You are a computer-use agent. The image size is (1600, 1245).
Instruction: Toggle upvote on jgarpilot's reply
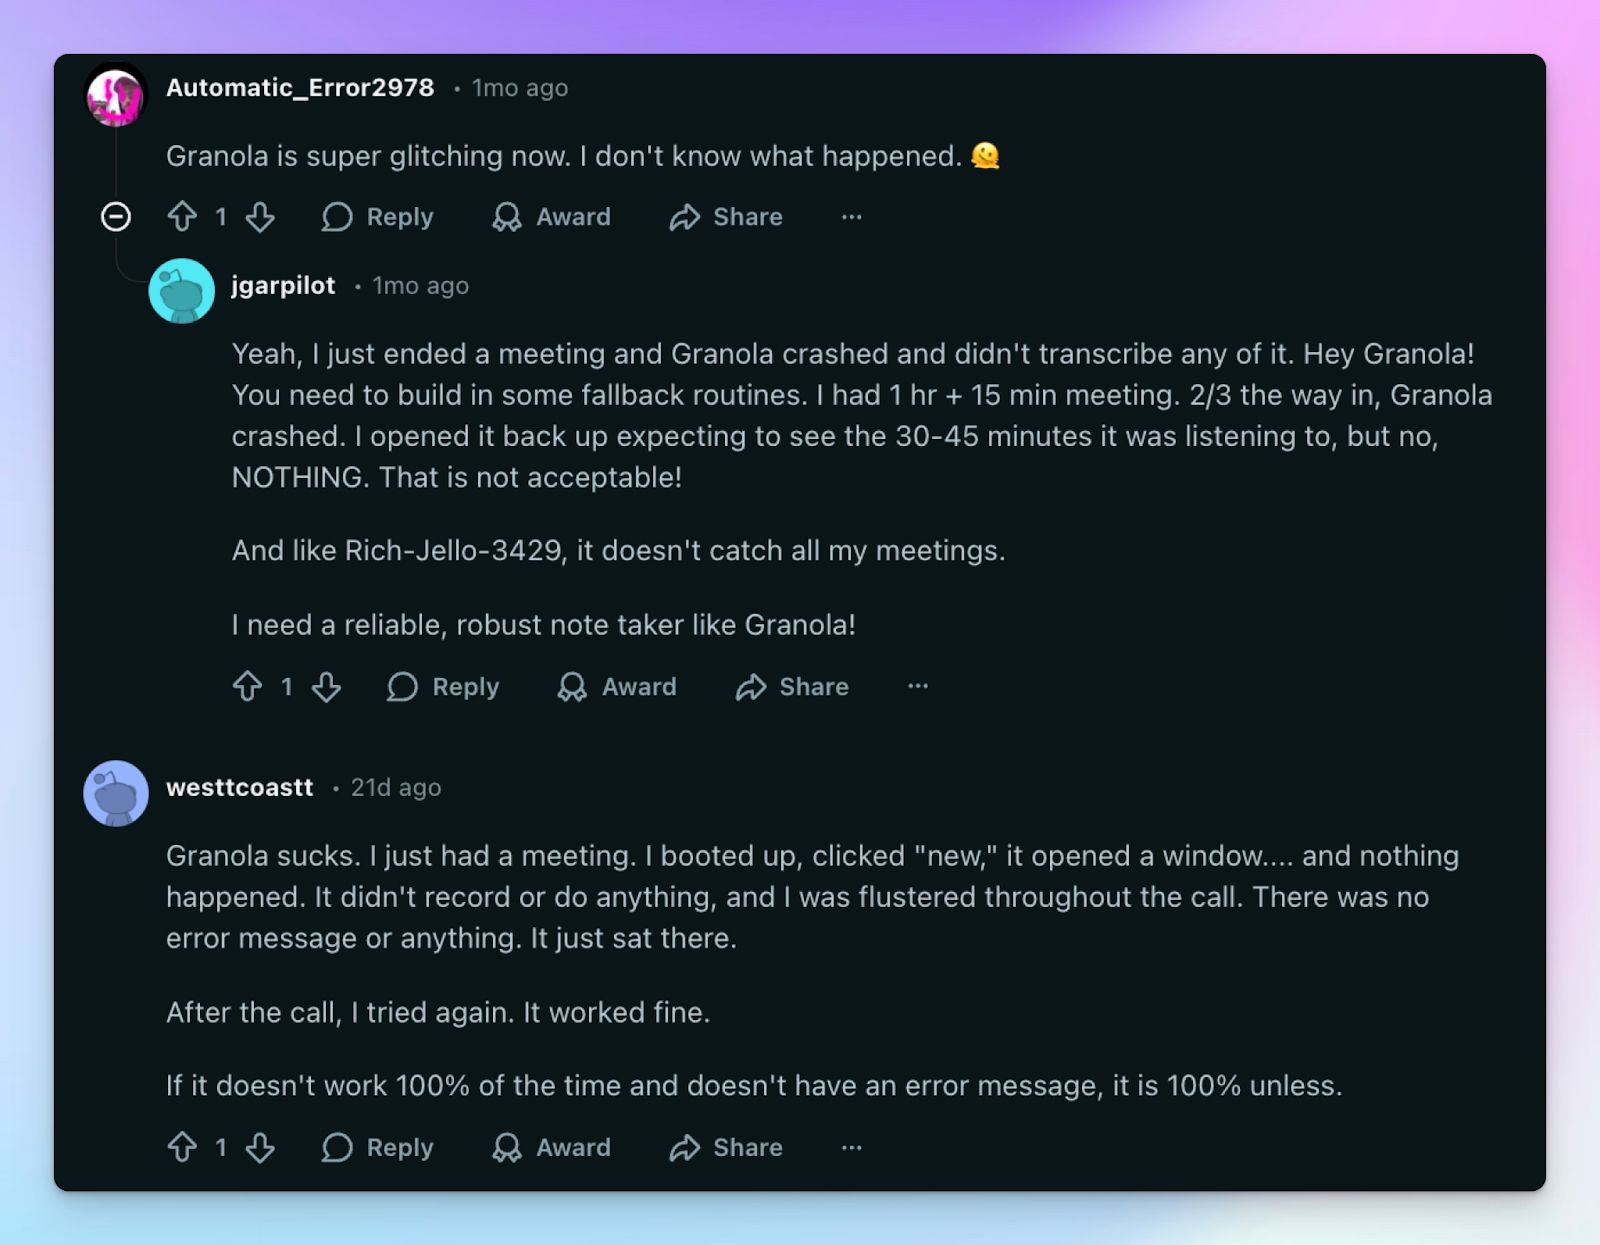(248, 687)
